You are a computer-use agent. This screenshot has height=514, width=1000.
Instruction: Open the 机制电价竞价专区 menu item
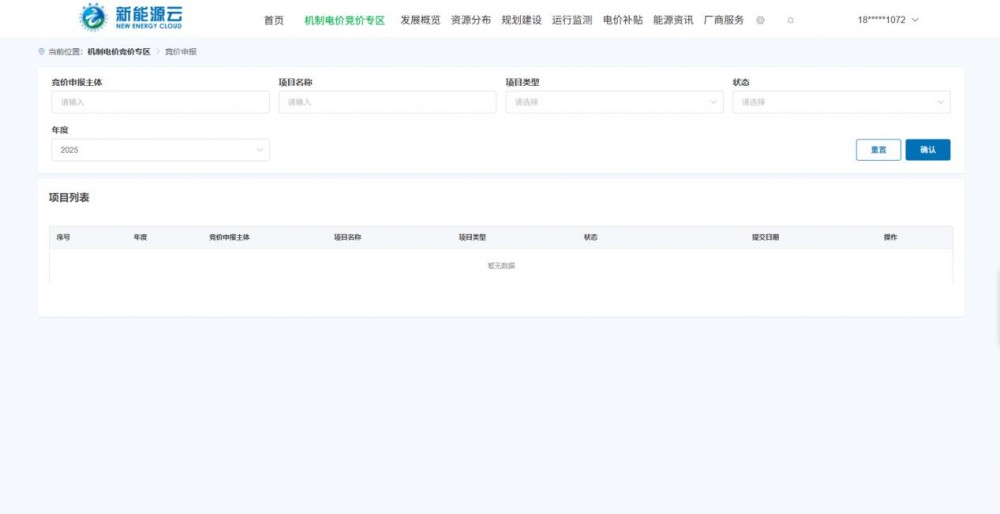click(344, 20)
